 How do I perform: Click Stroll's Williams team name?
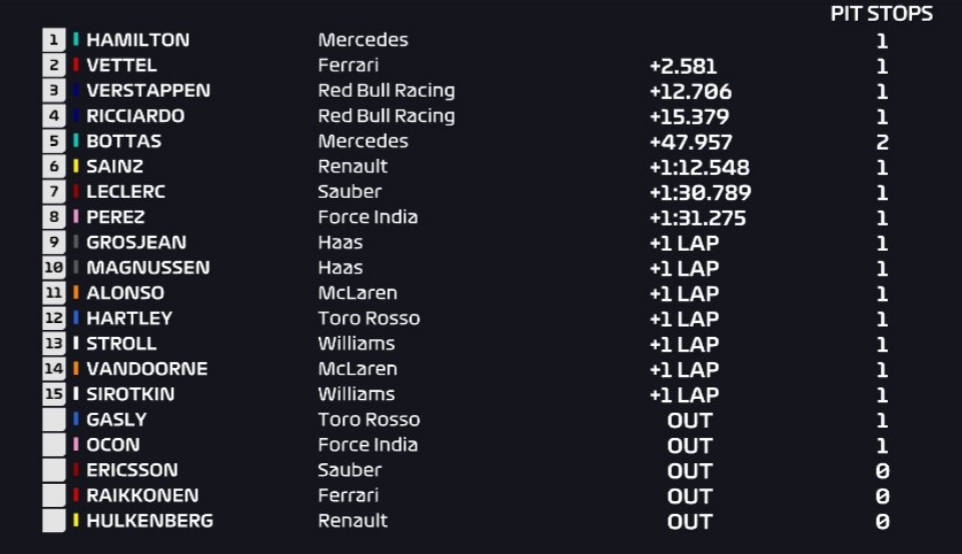click(356, 344)
